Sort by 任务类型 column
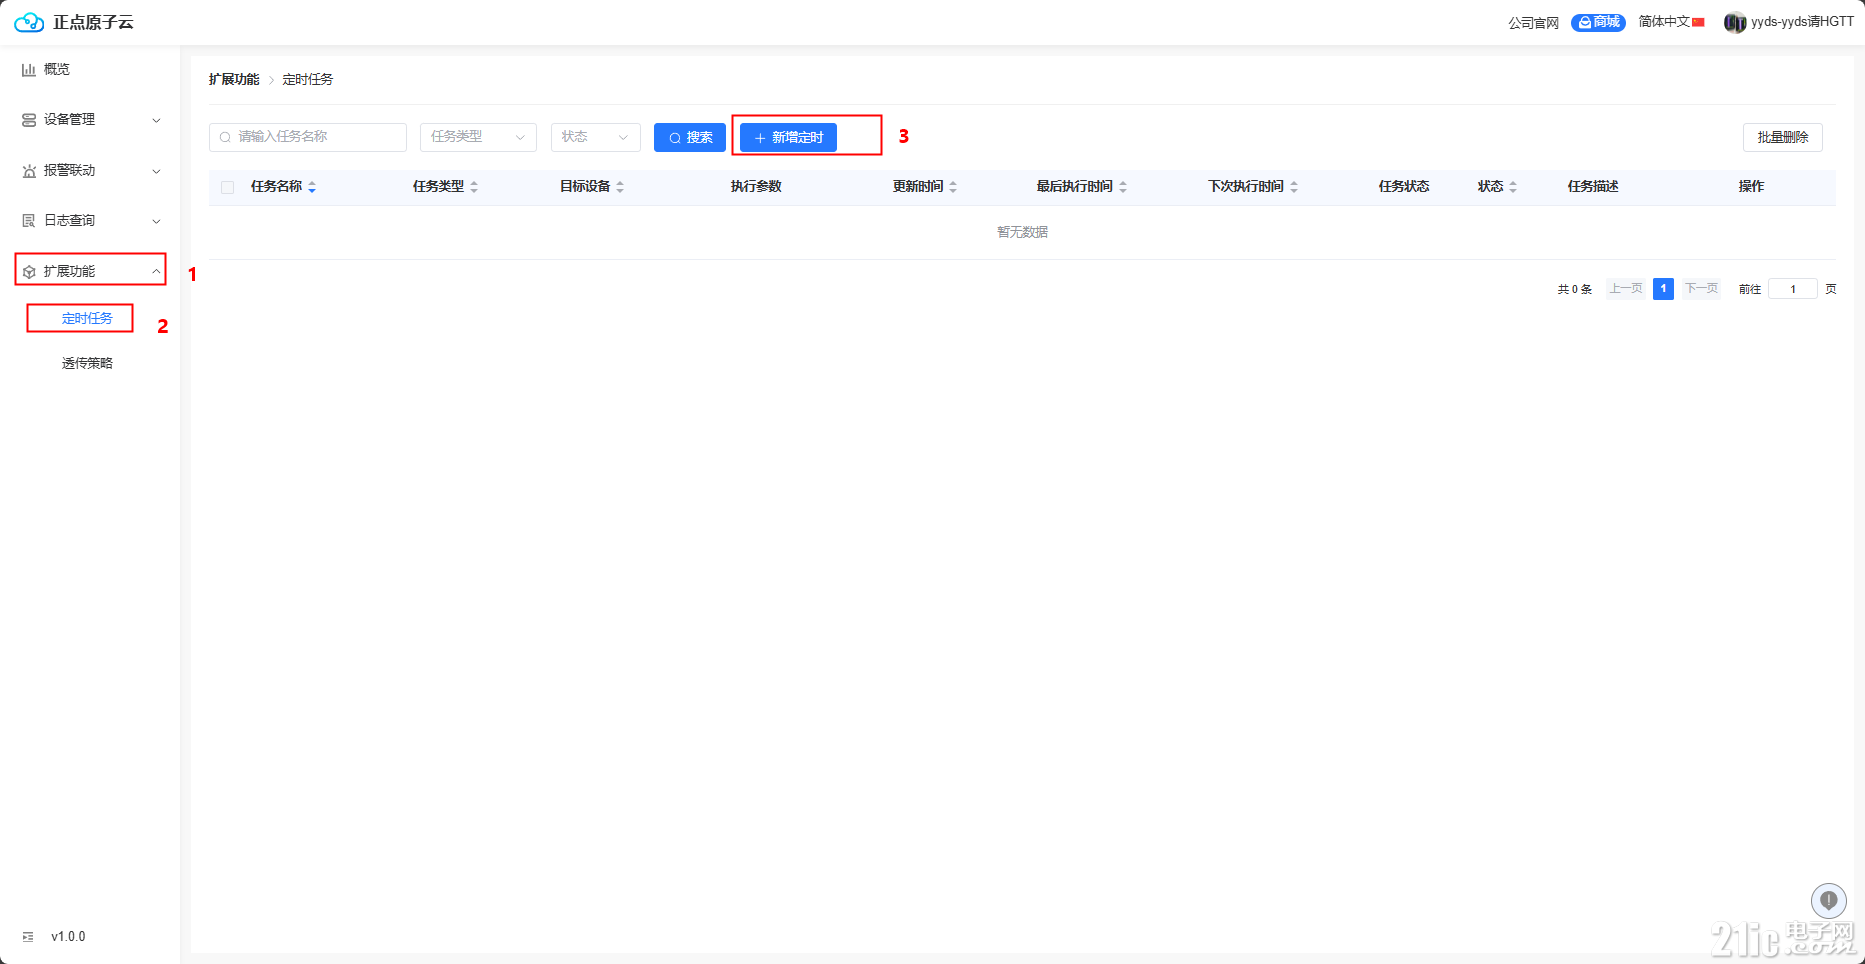1865x964 pixels. click(474, 187)
